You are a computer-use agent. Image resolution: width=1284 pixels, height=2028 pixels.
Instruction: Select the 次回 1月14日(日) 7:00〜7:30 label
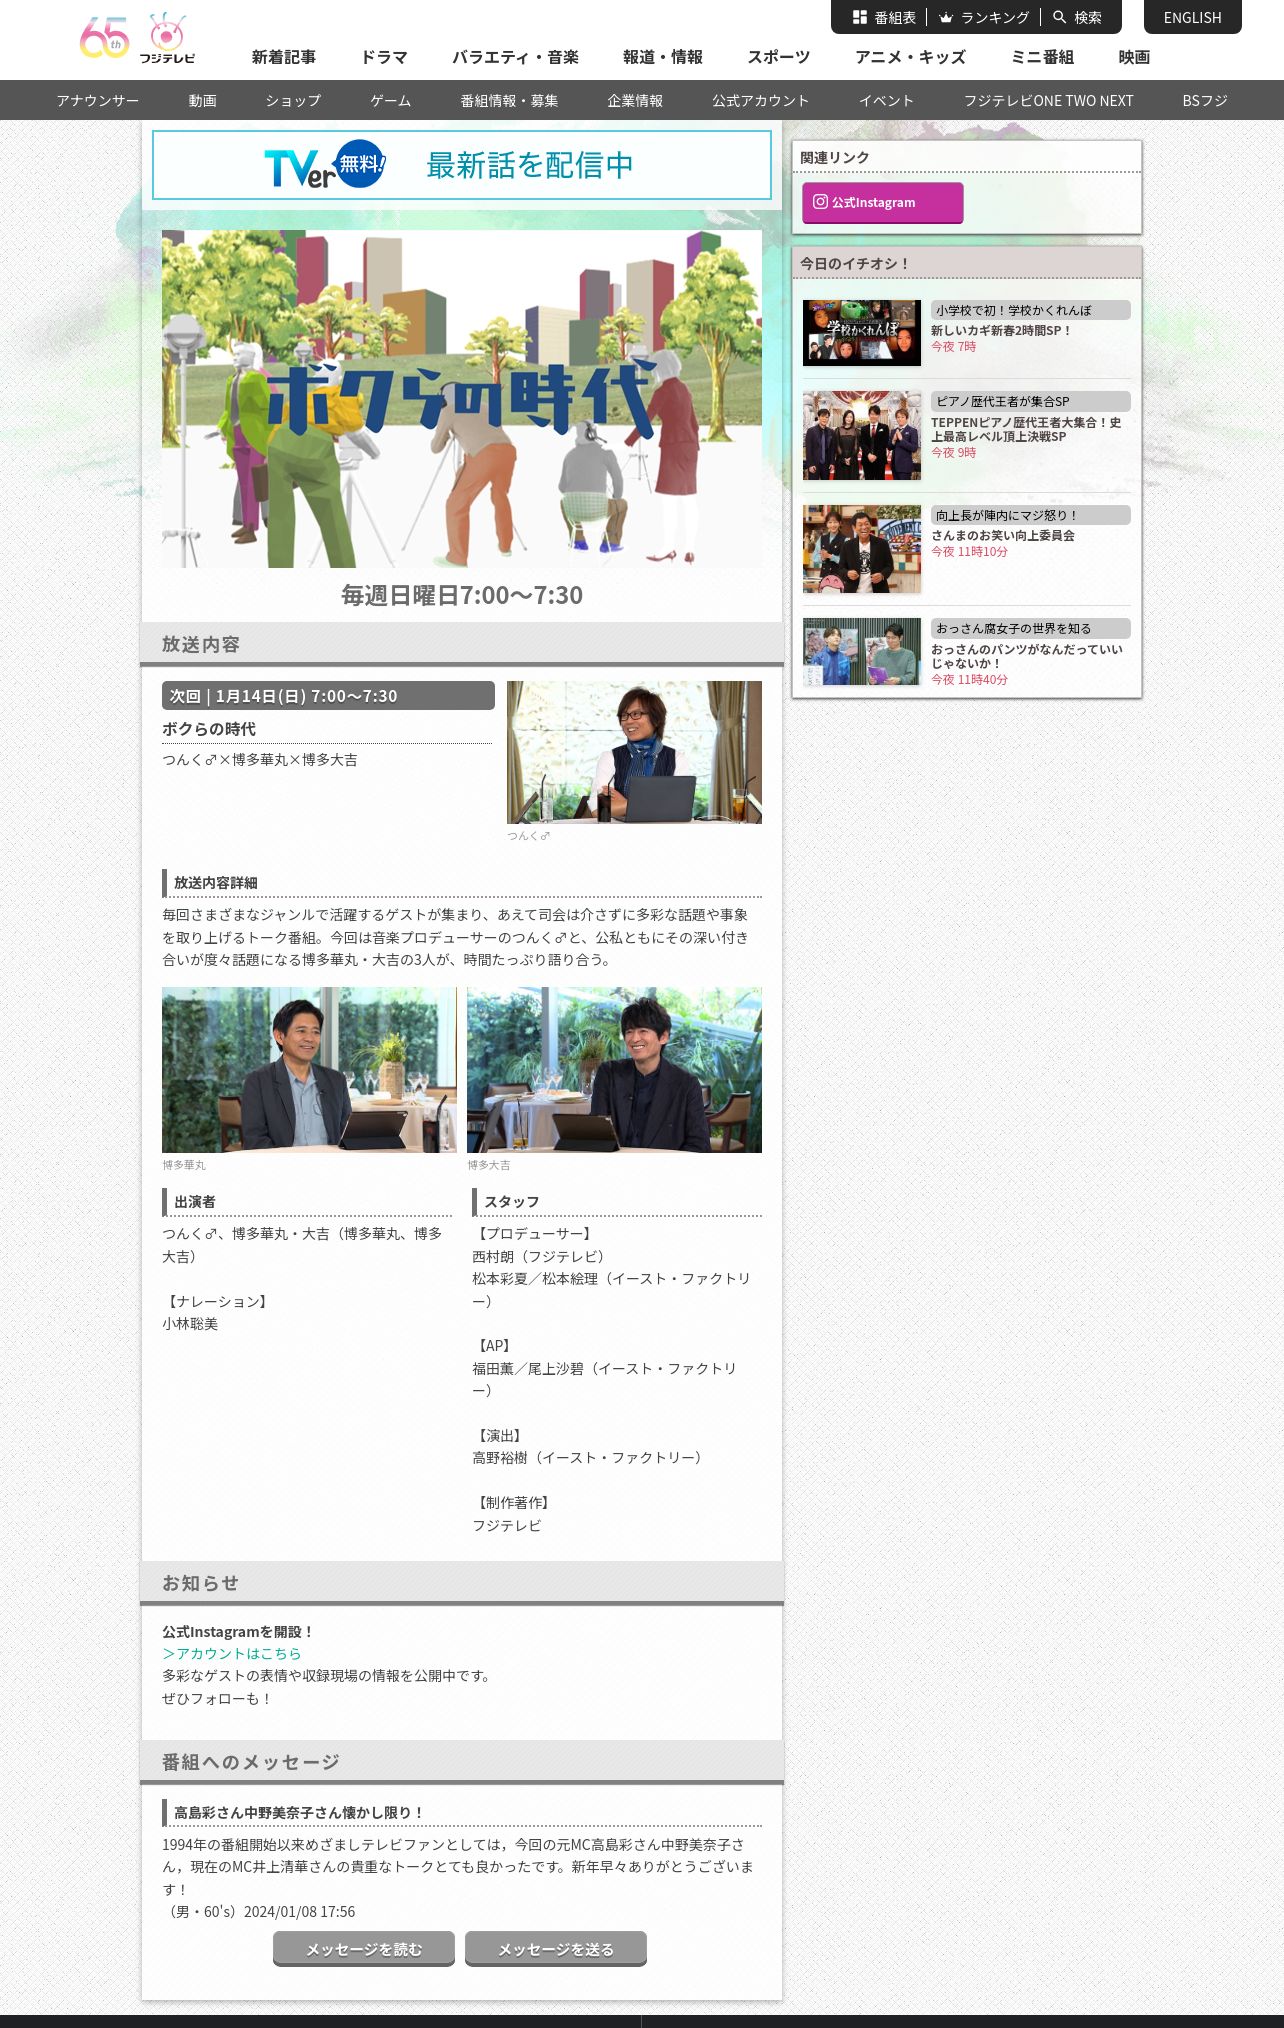328,696
